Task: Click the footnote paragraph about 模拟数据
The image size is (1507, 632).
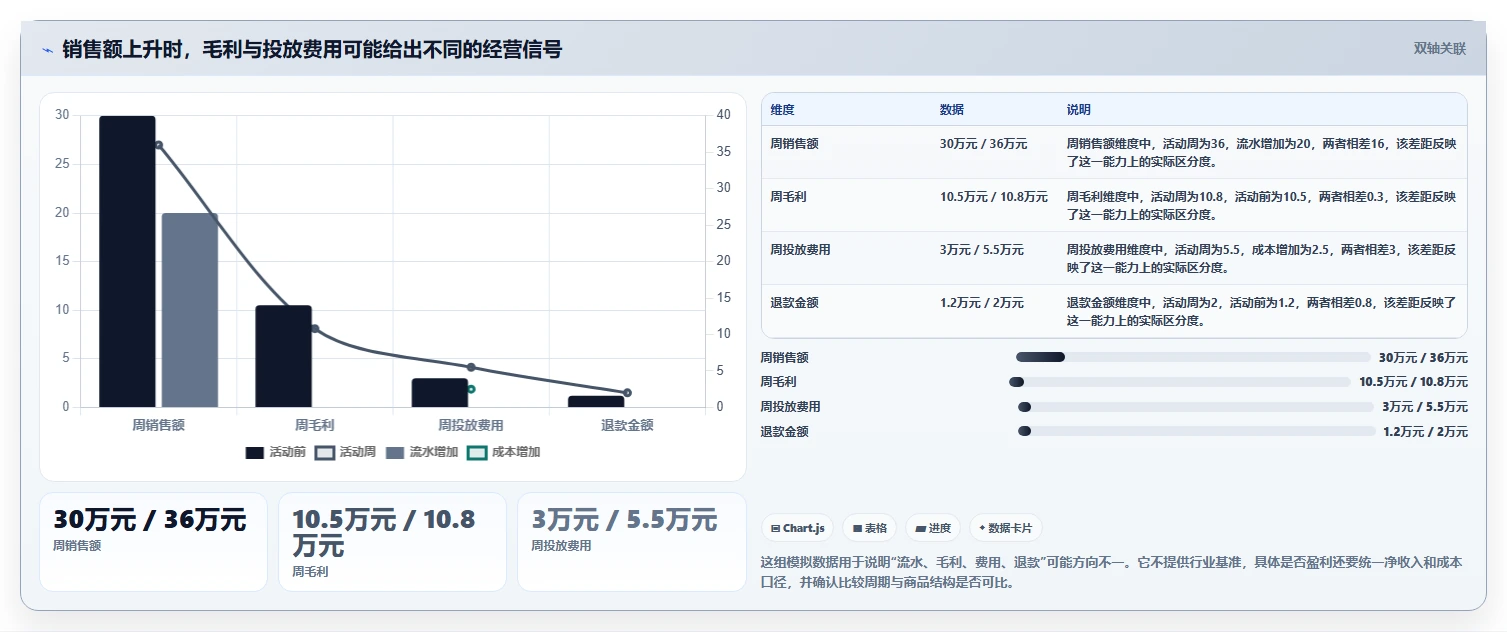Action: click(1111, 572)
